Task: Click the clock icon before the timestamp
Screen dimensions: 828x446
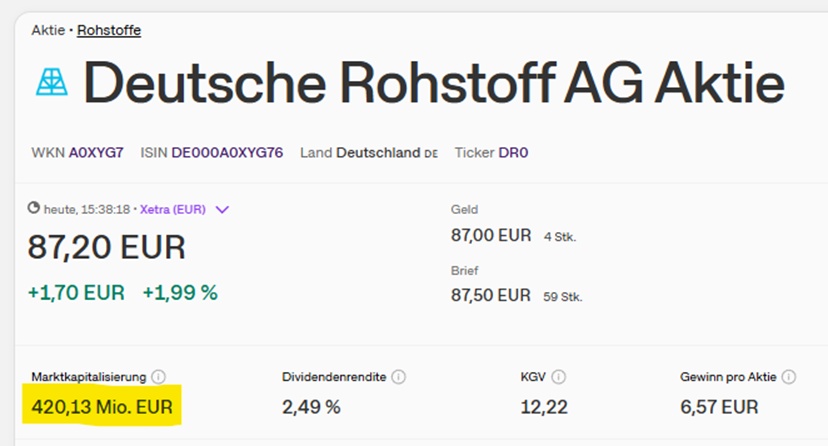Action: tap(33, 208)
